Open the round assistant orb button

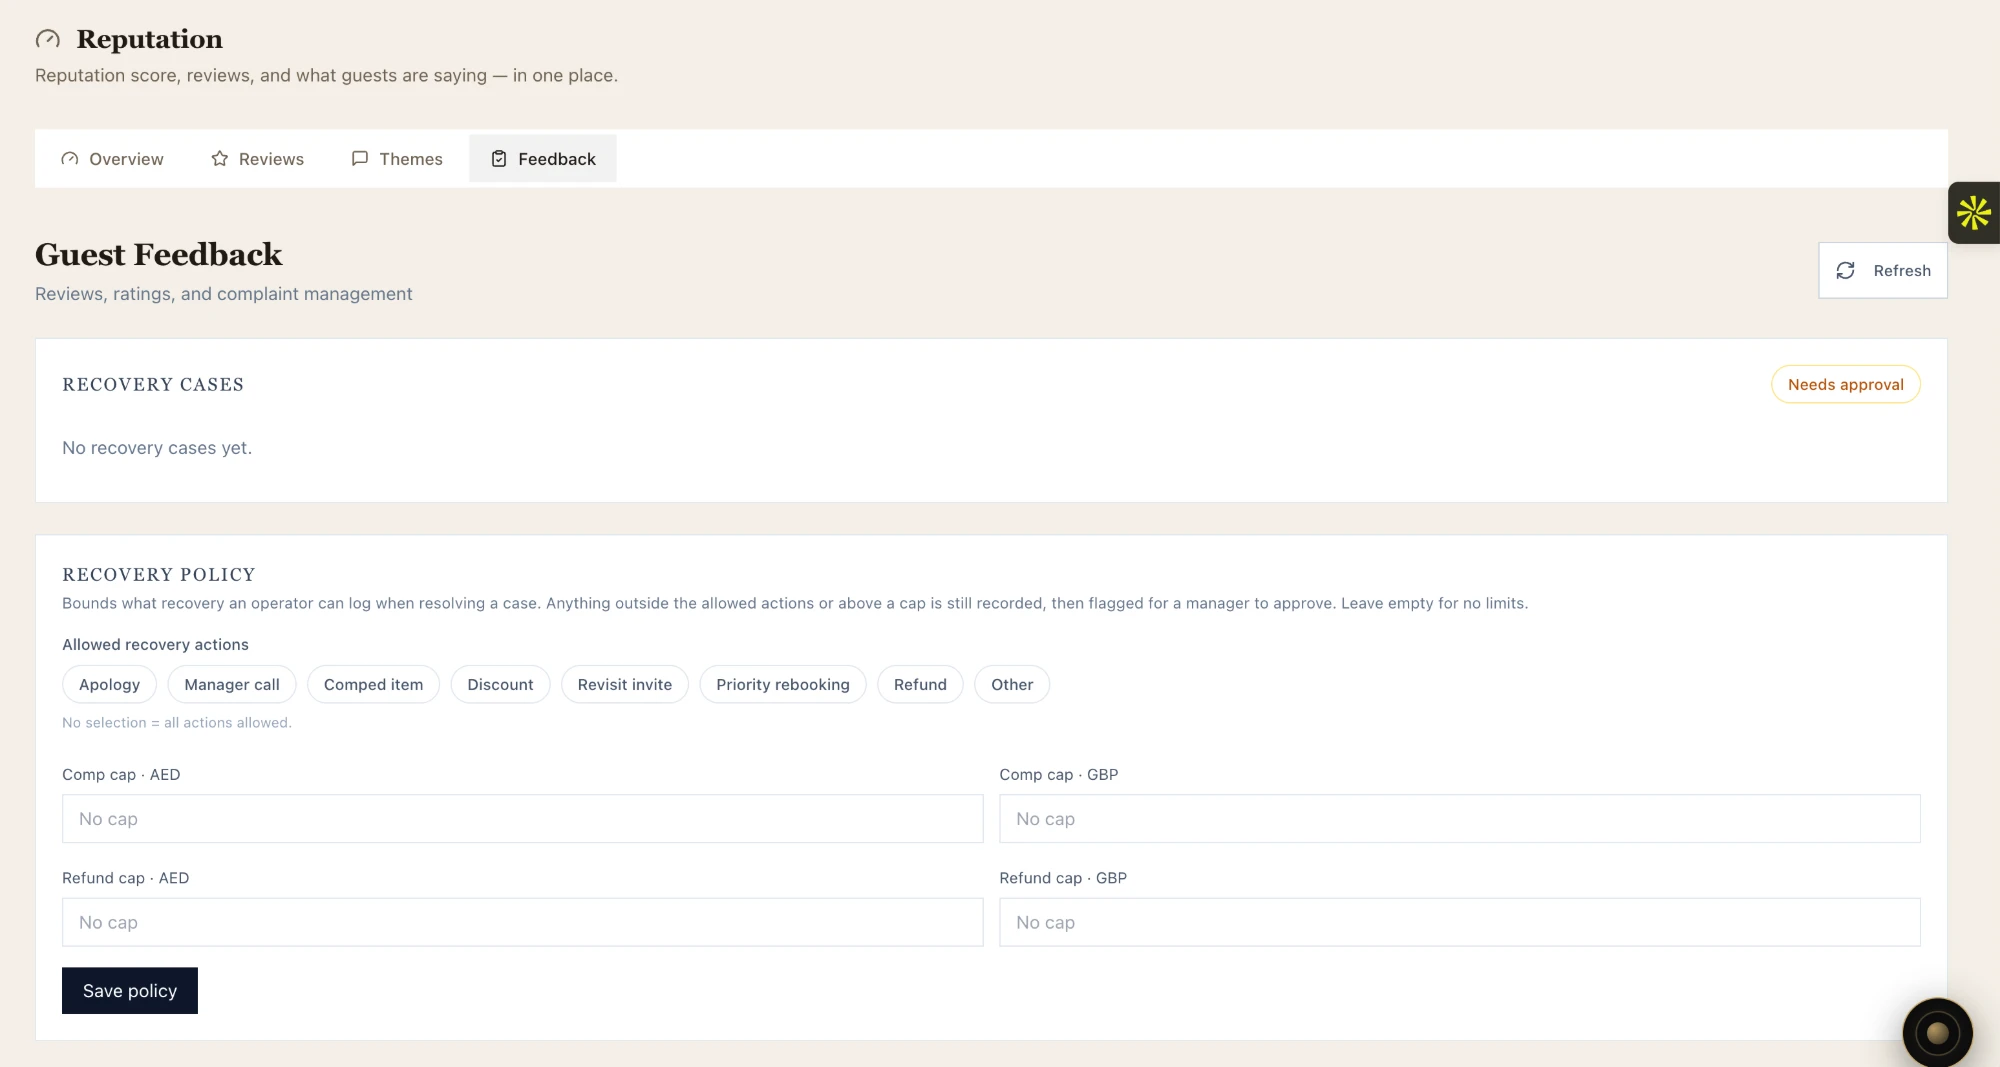click(1937, 1033)
